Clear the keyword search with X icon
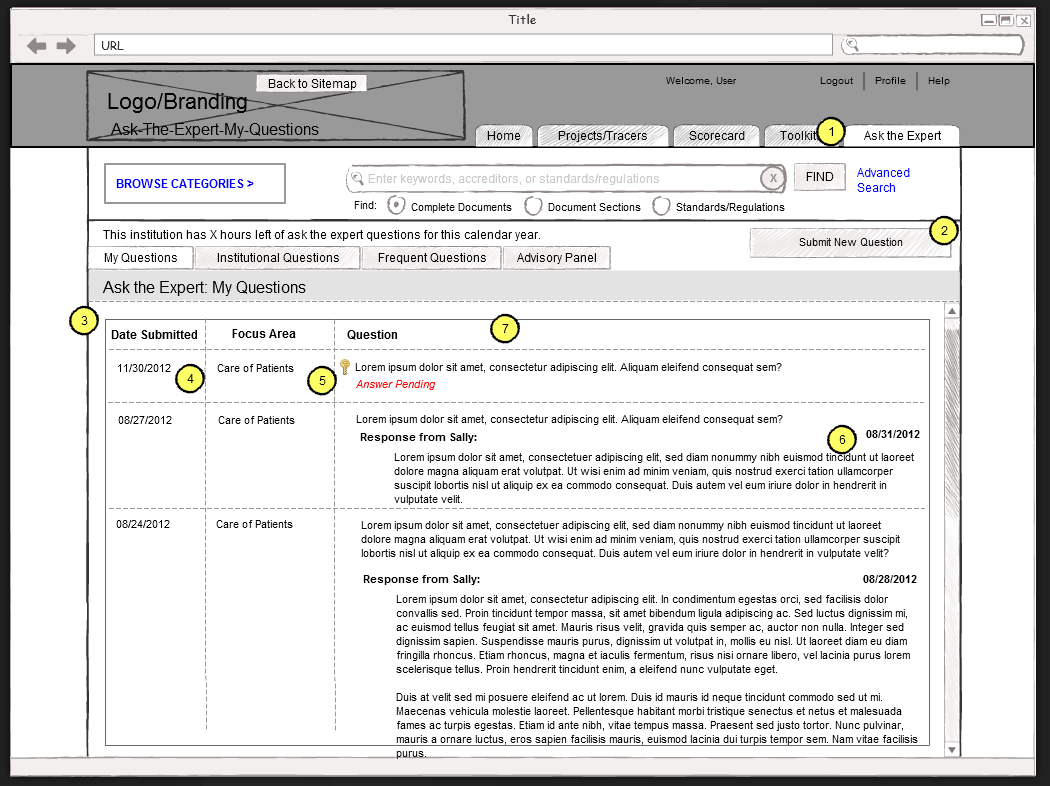The height and width of the screenshot is (786, 1050). [773, 178]
